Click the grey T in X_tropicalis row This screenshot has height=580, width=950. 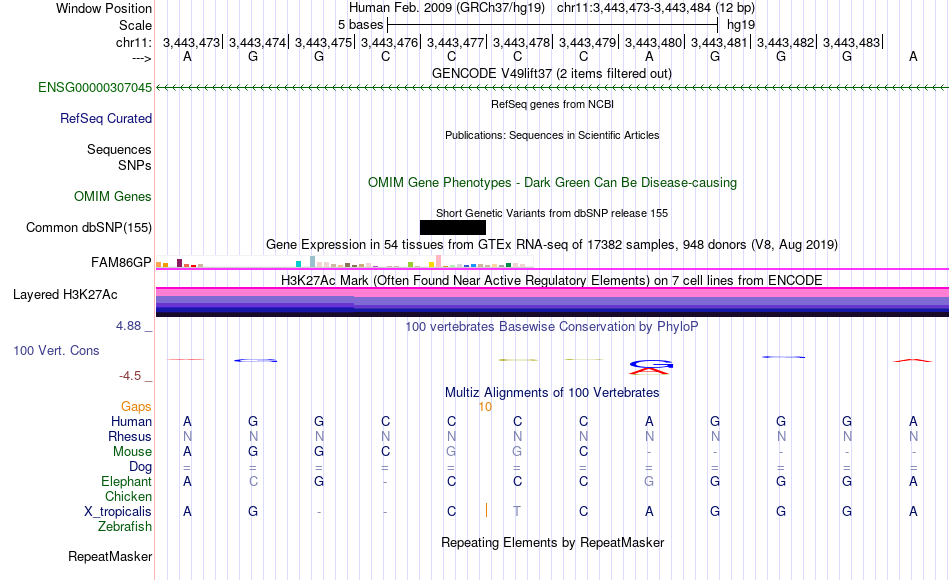click(517, 512)
